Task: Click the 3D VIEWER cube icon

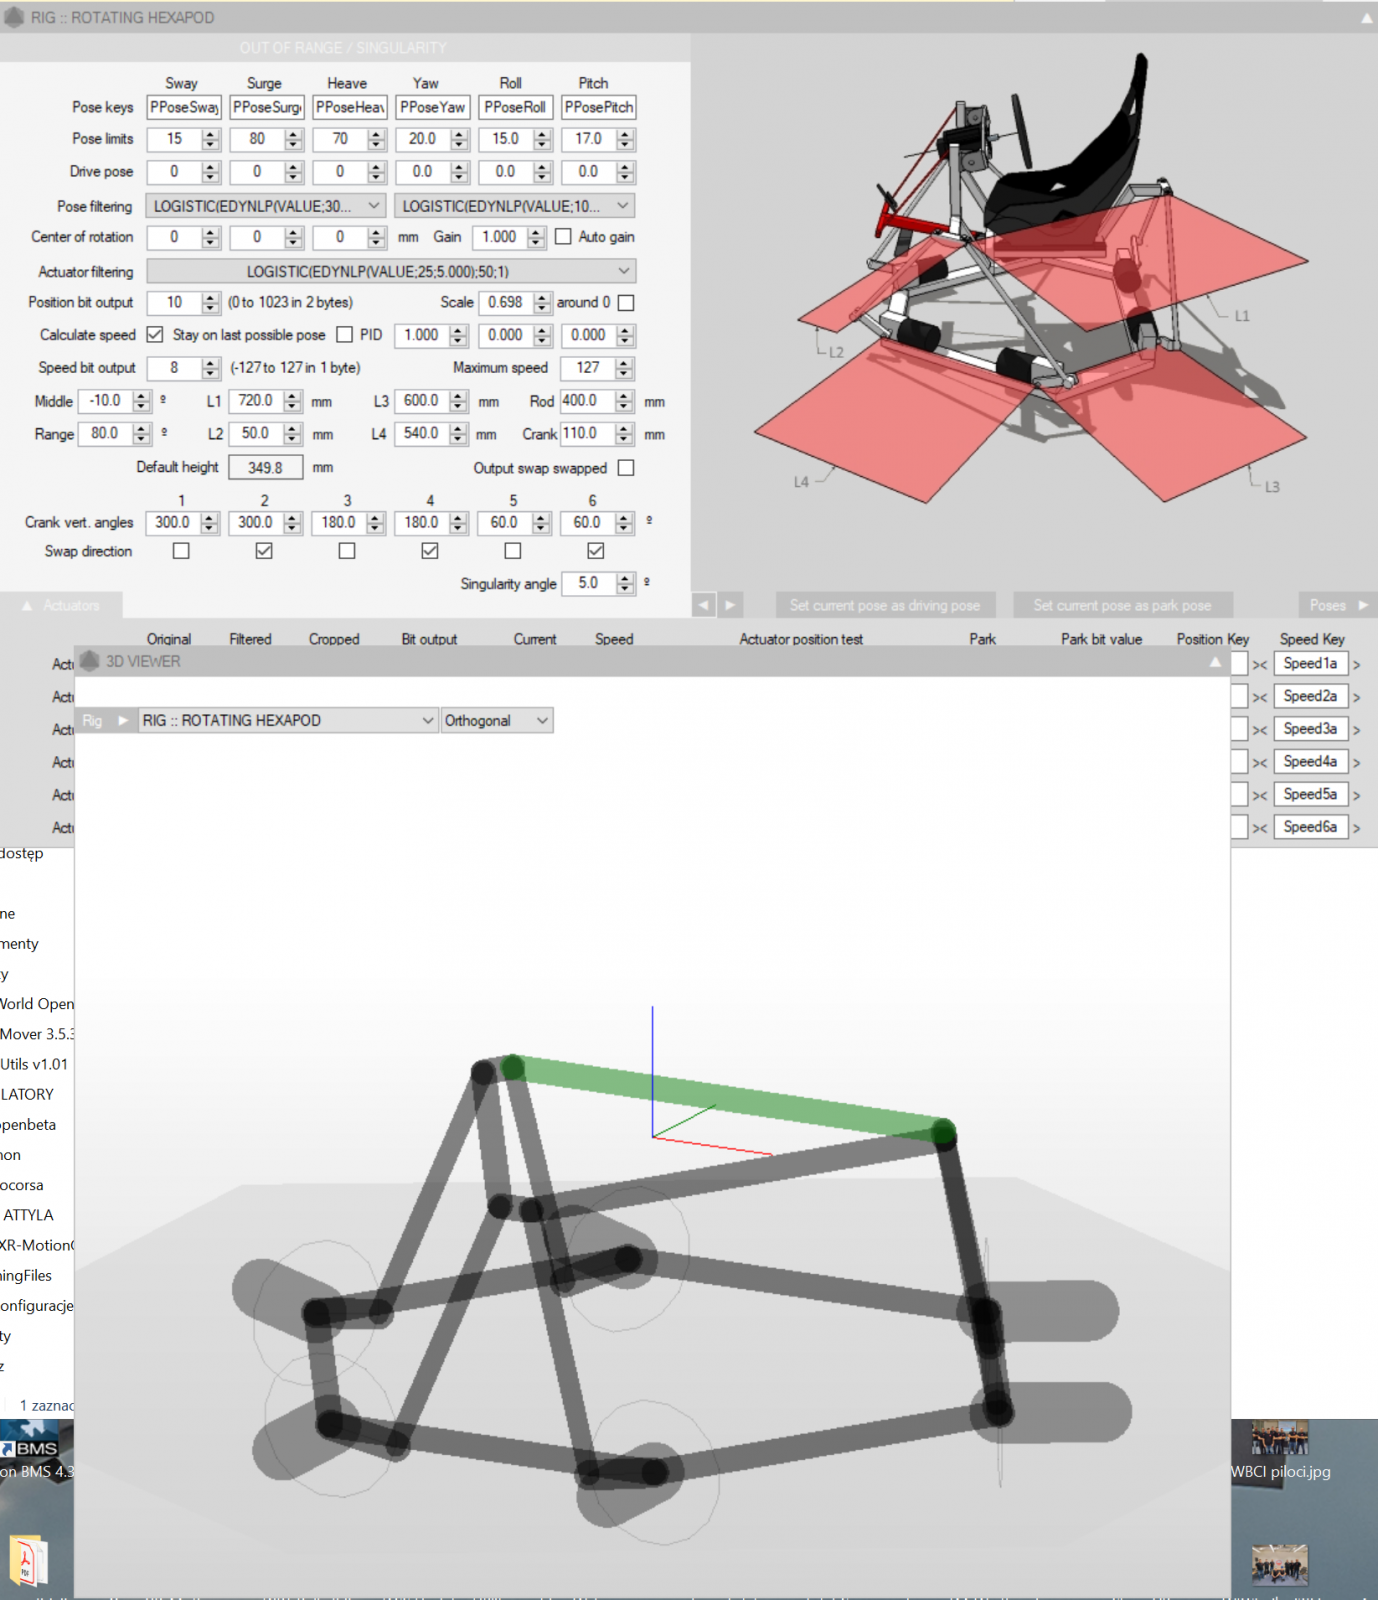Action: point(90,661)
